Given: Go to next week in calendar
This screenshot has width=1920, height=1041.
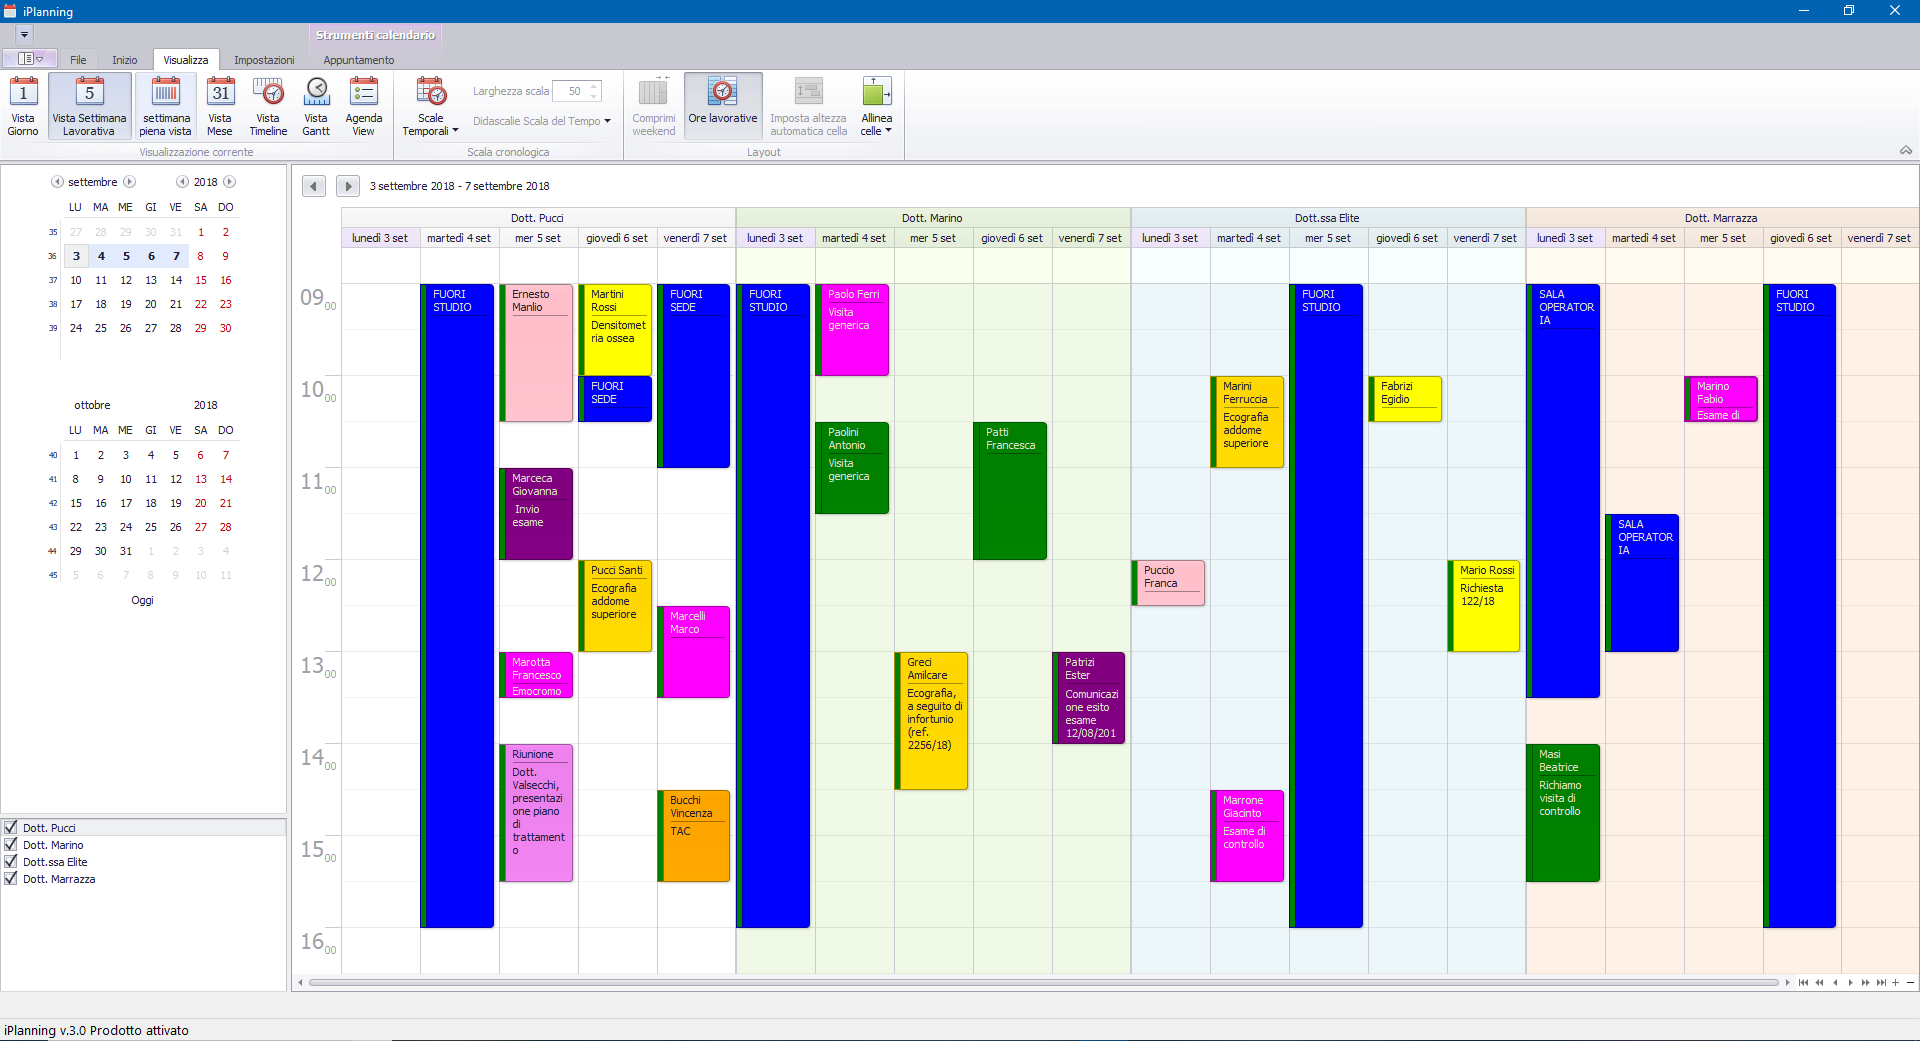Looking at the screenshot, I should click(x=347, y=186).
